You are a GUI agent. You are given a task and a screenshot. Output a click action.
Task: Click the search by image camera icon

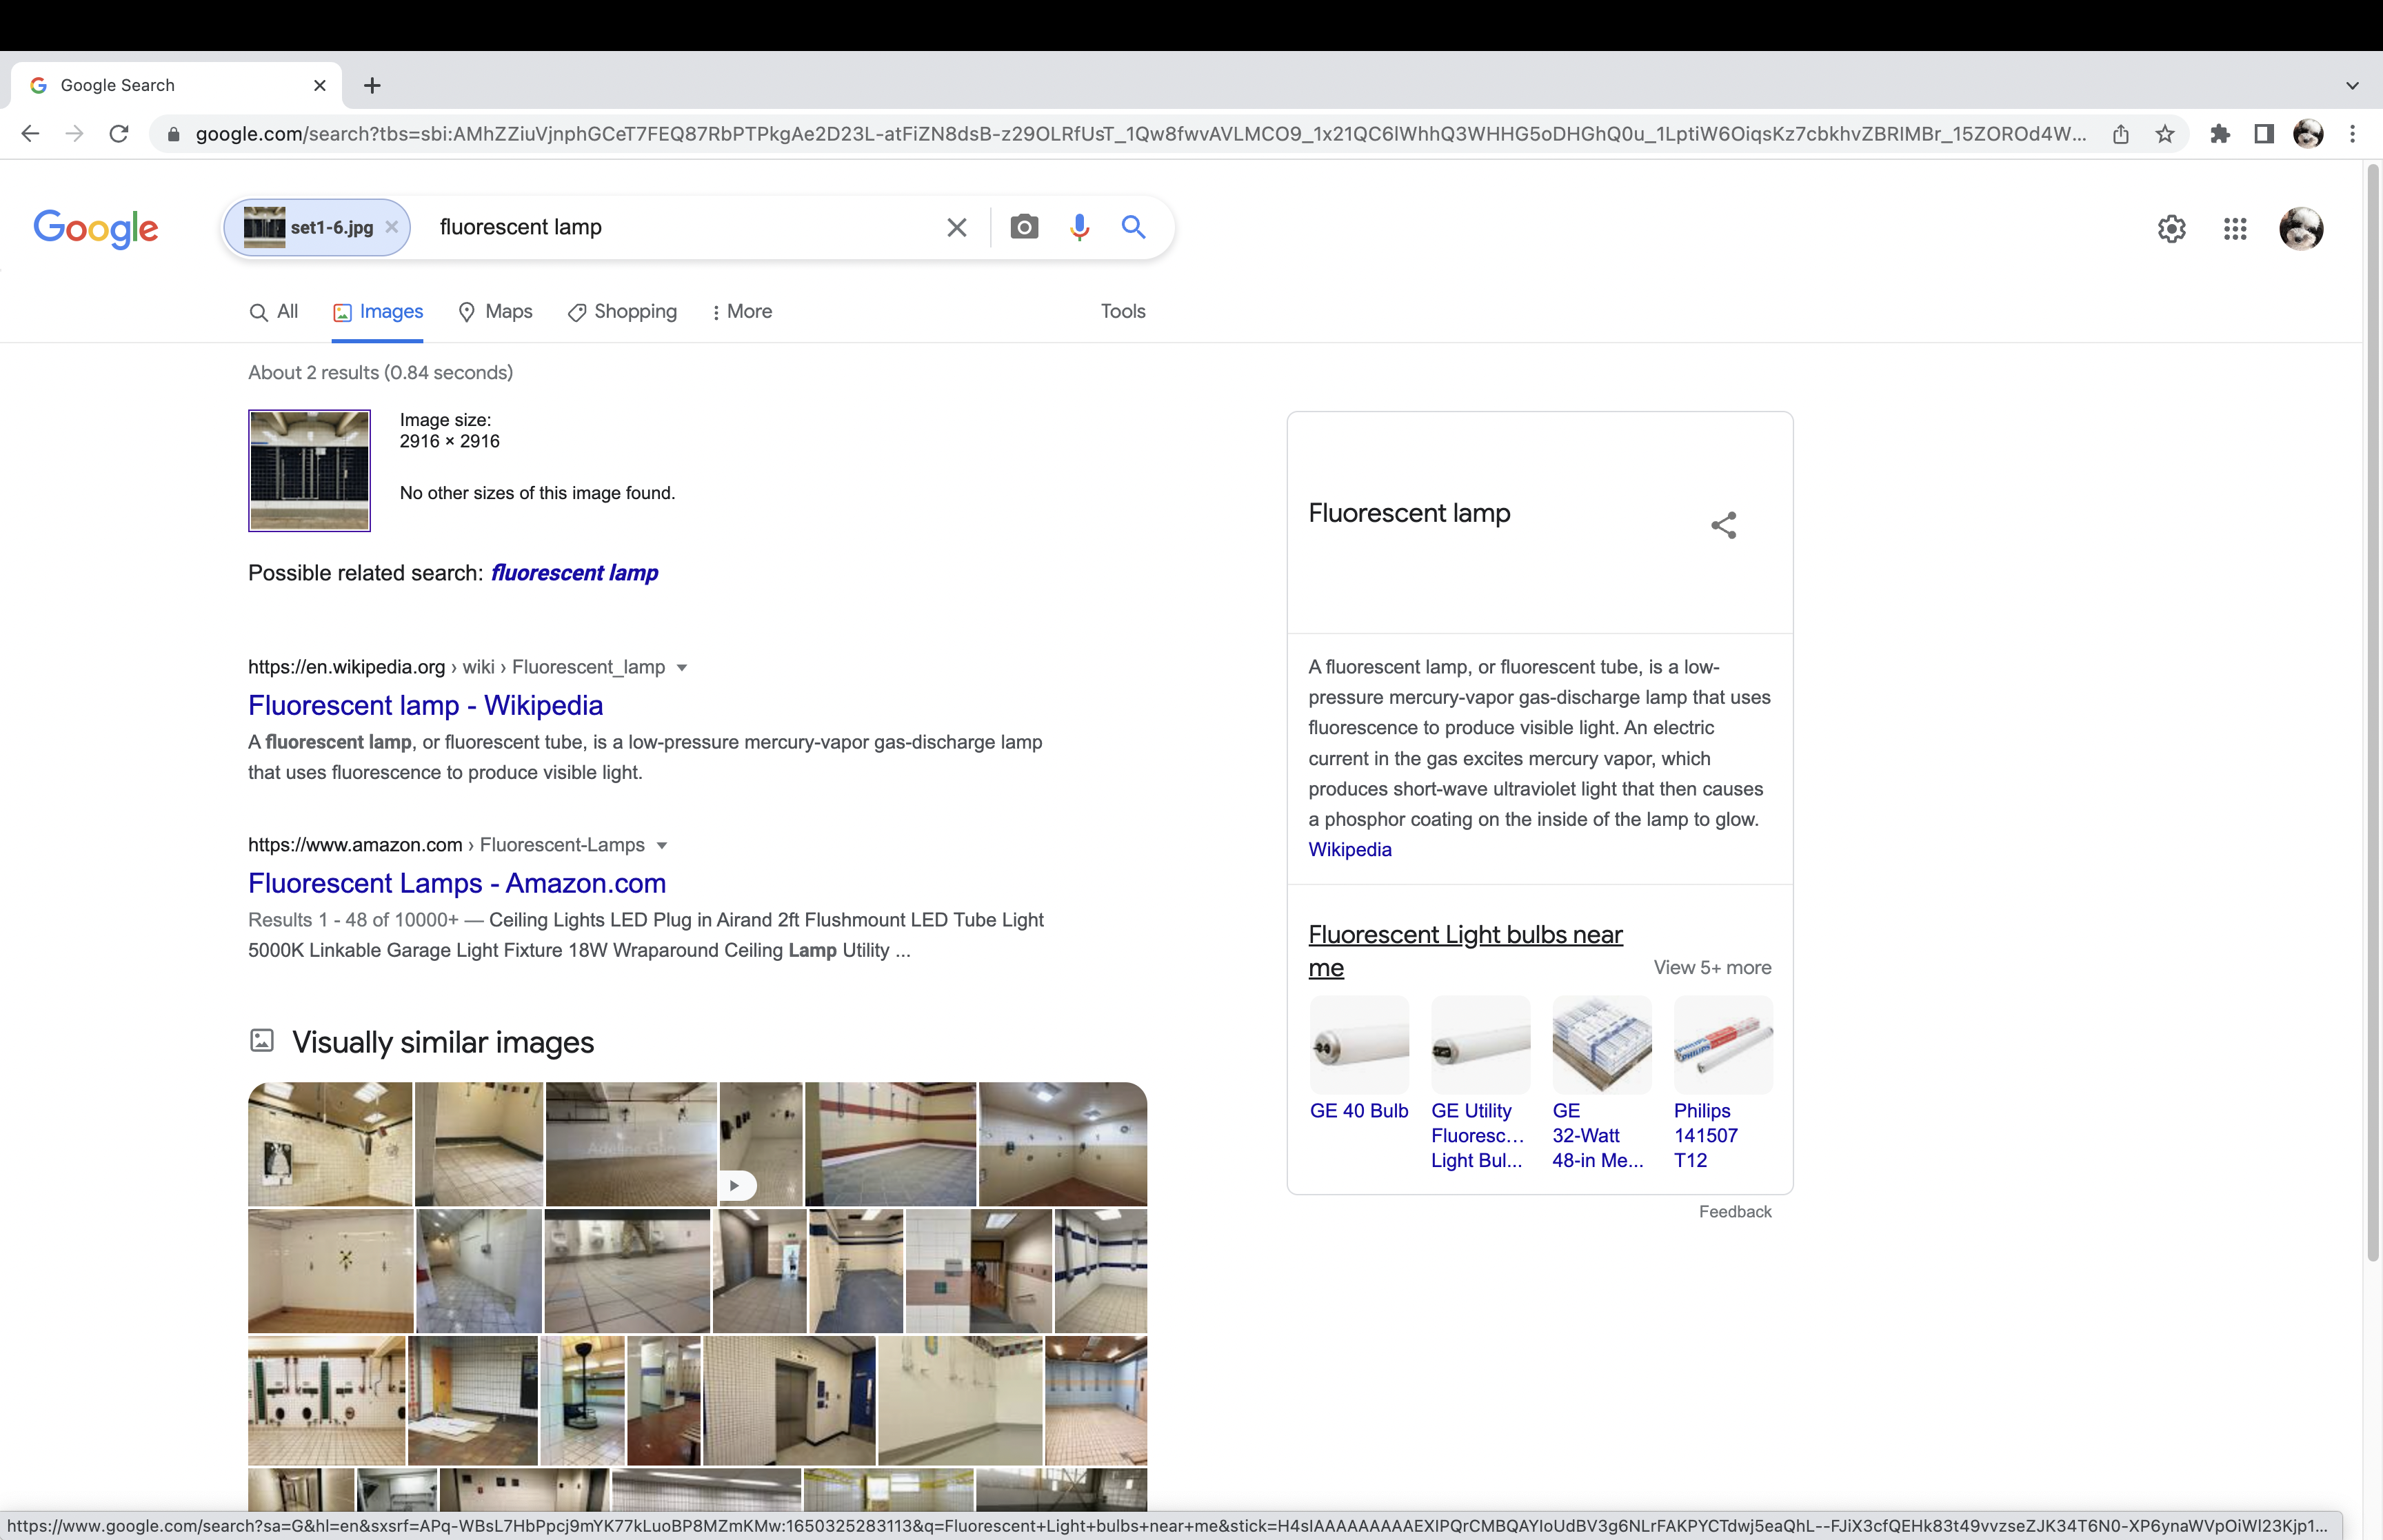1024,227
